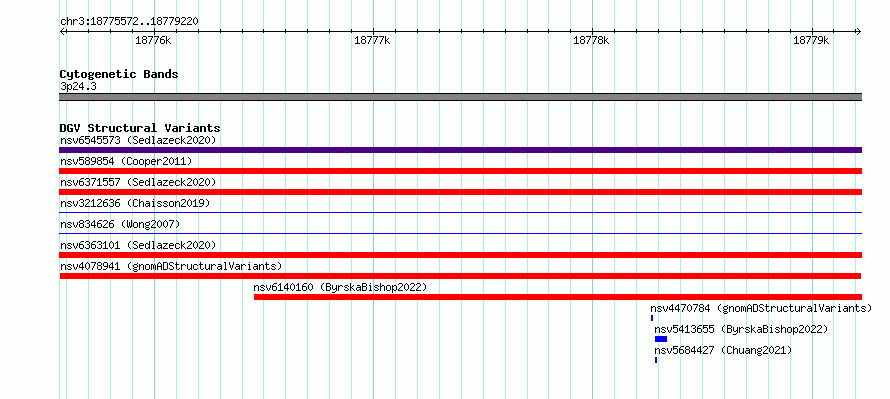Click the gray 3p24.3 cytogenetic band bar
The image size is (890, 399).
pos(460,97)
